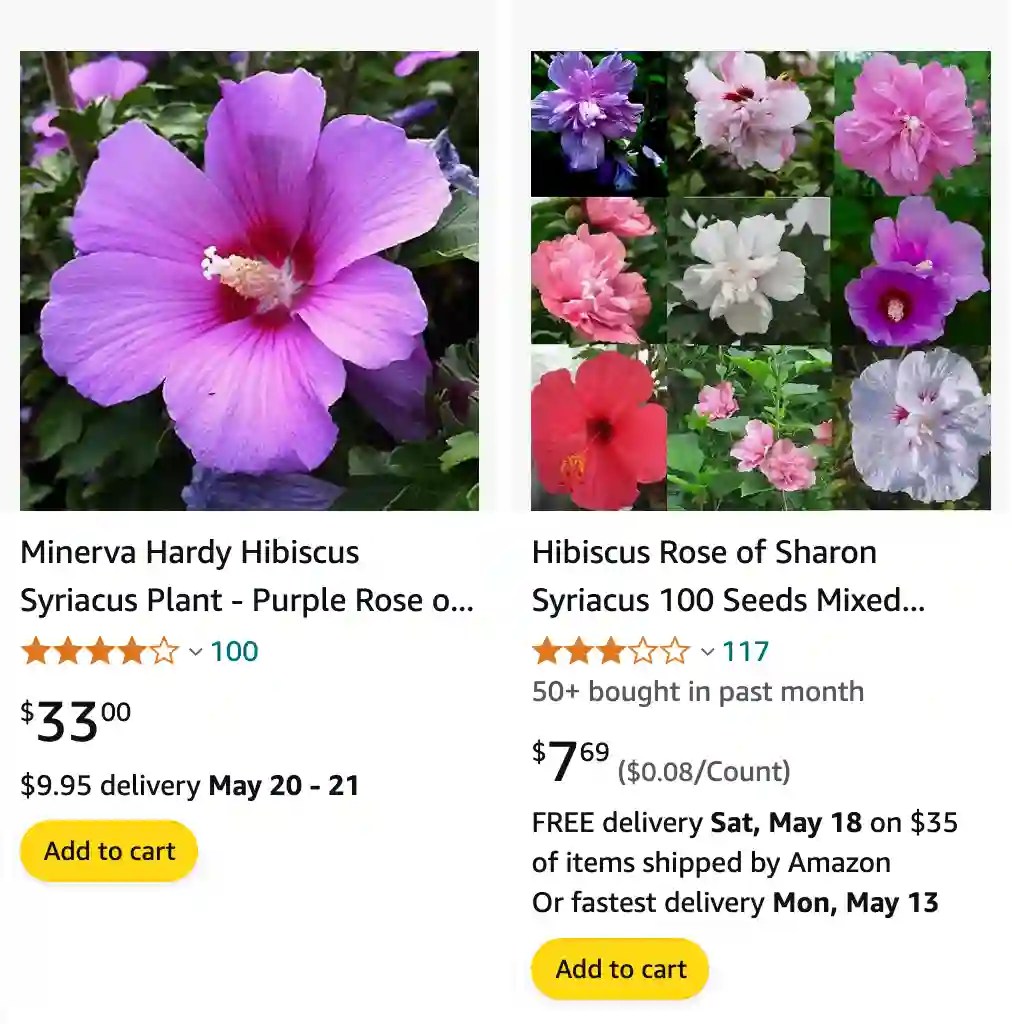Open the 100 reviews link
The image size is (1012, 1024).
[x=235, y=650]
